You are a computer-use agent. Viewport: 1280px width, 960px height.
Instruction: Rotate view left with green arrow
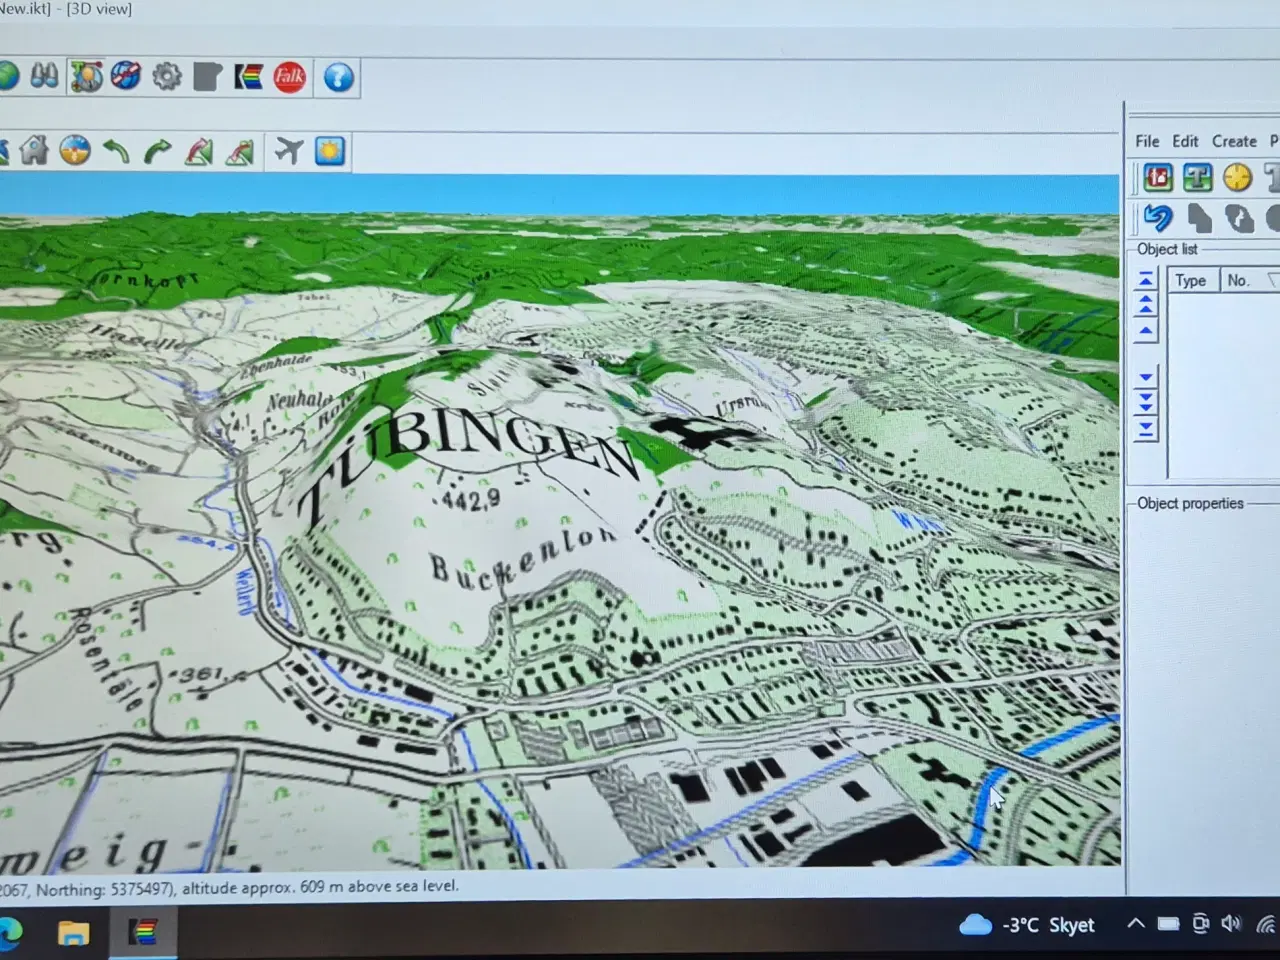117,151
